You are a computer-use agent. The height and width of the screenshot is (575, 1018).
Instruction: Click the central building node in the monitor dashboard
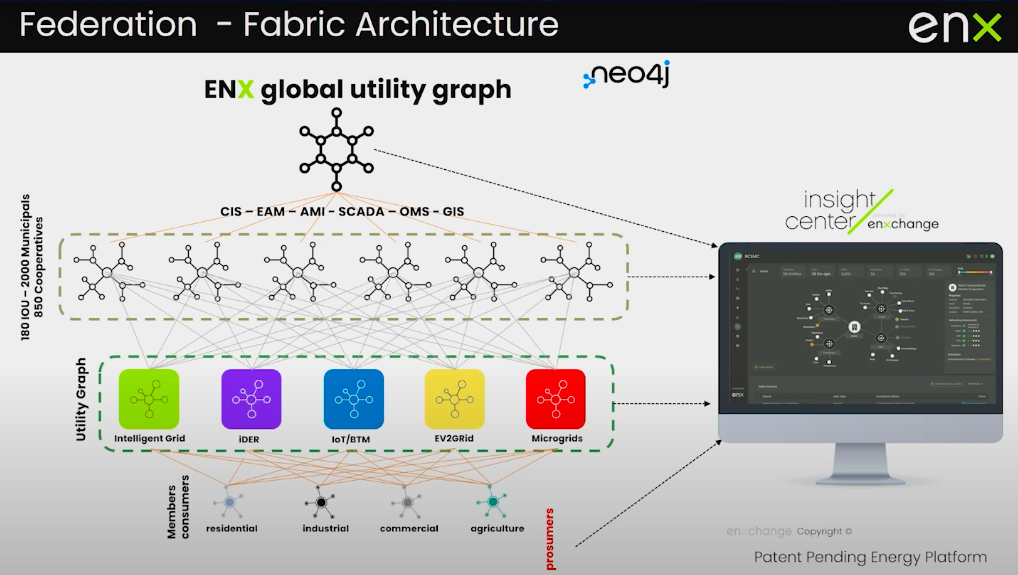[854, 327]
